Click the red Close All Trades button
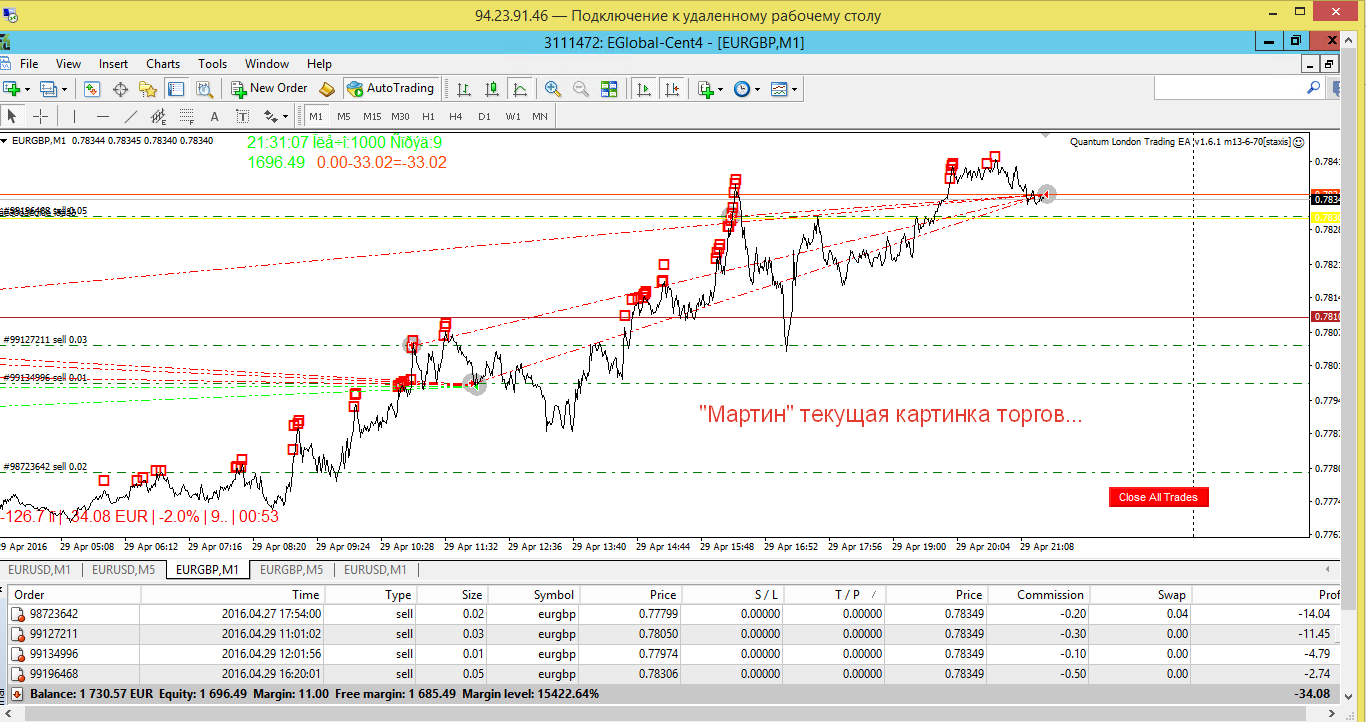The width and height of the screenshot is (1366, 722). coord(1158,497)
